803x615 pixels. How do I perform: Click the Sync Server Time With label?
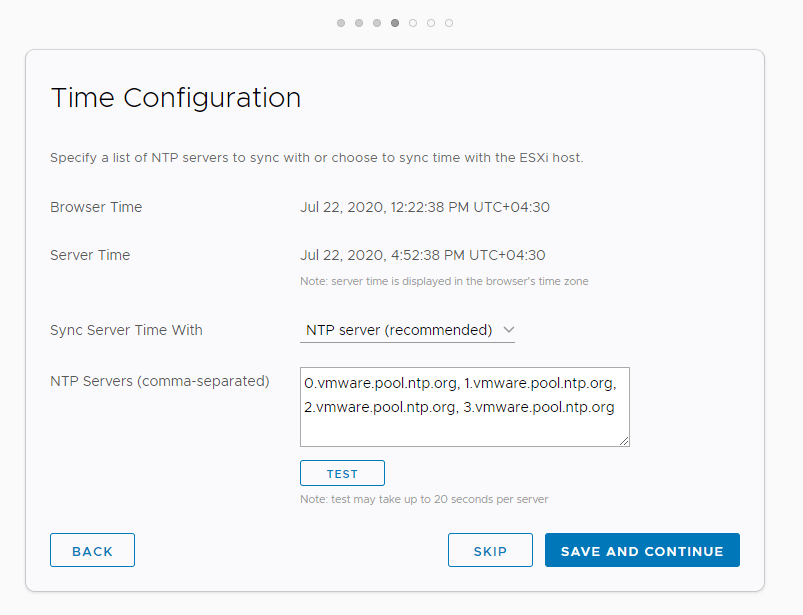click(x=126, y=330)
